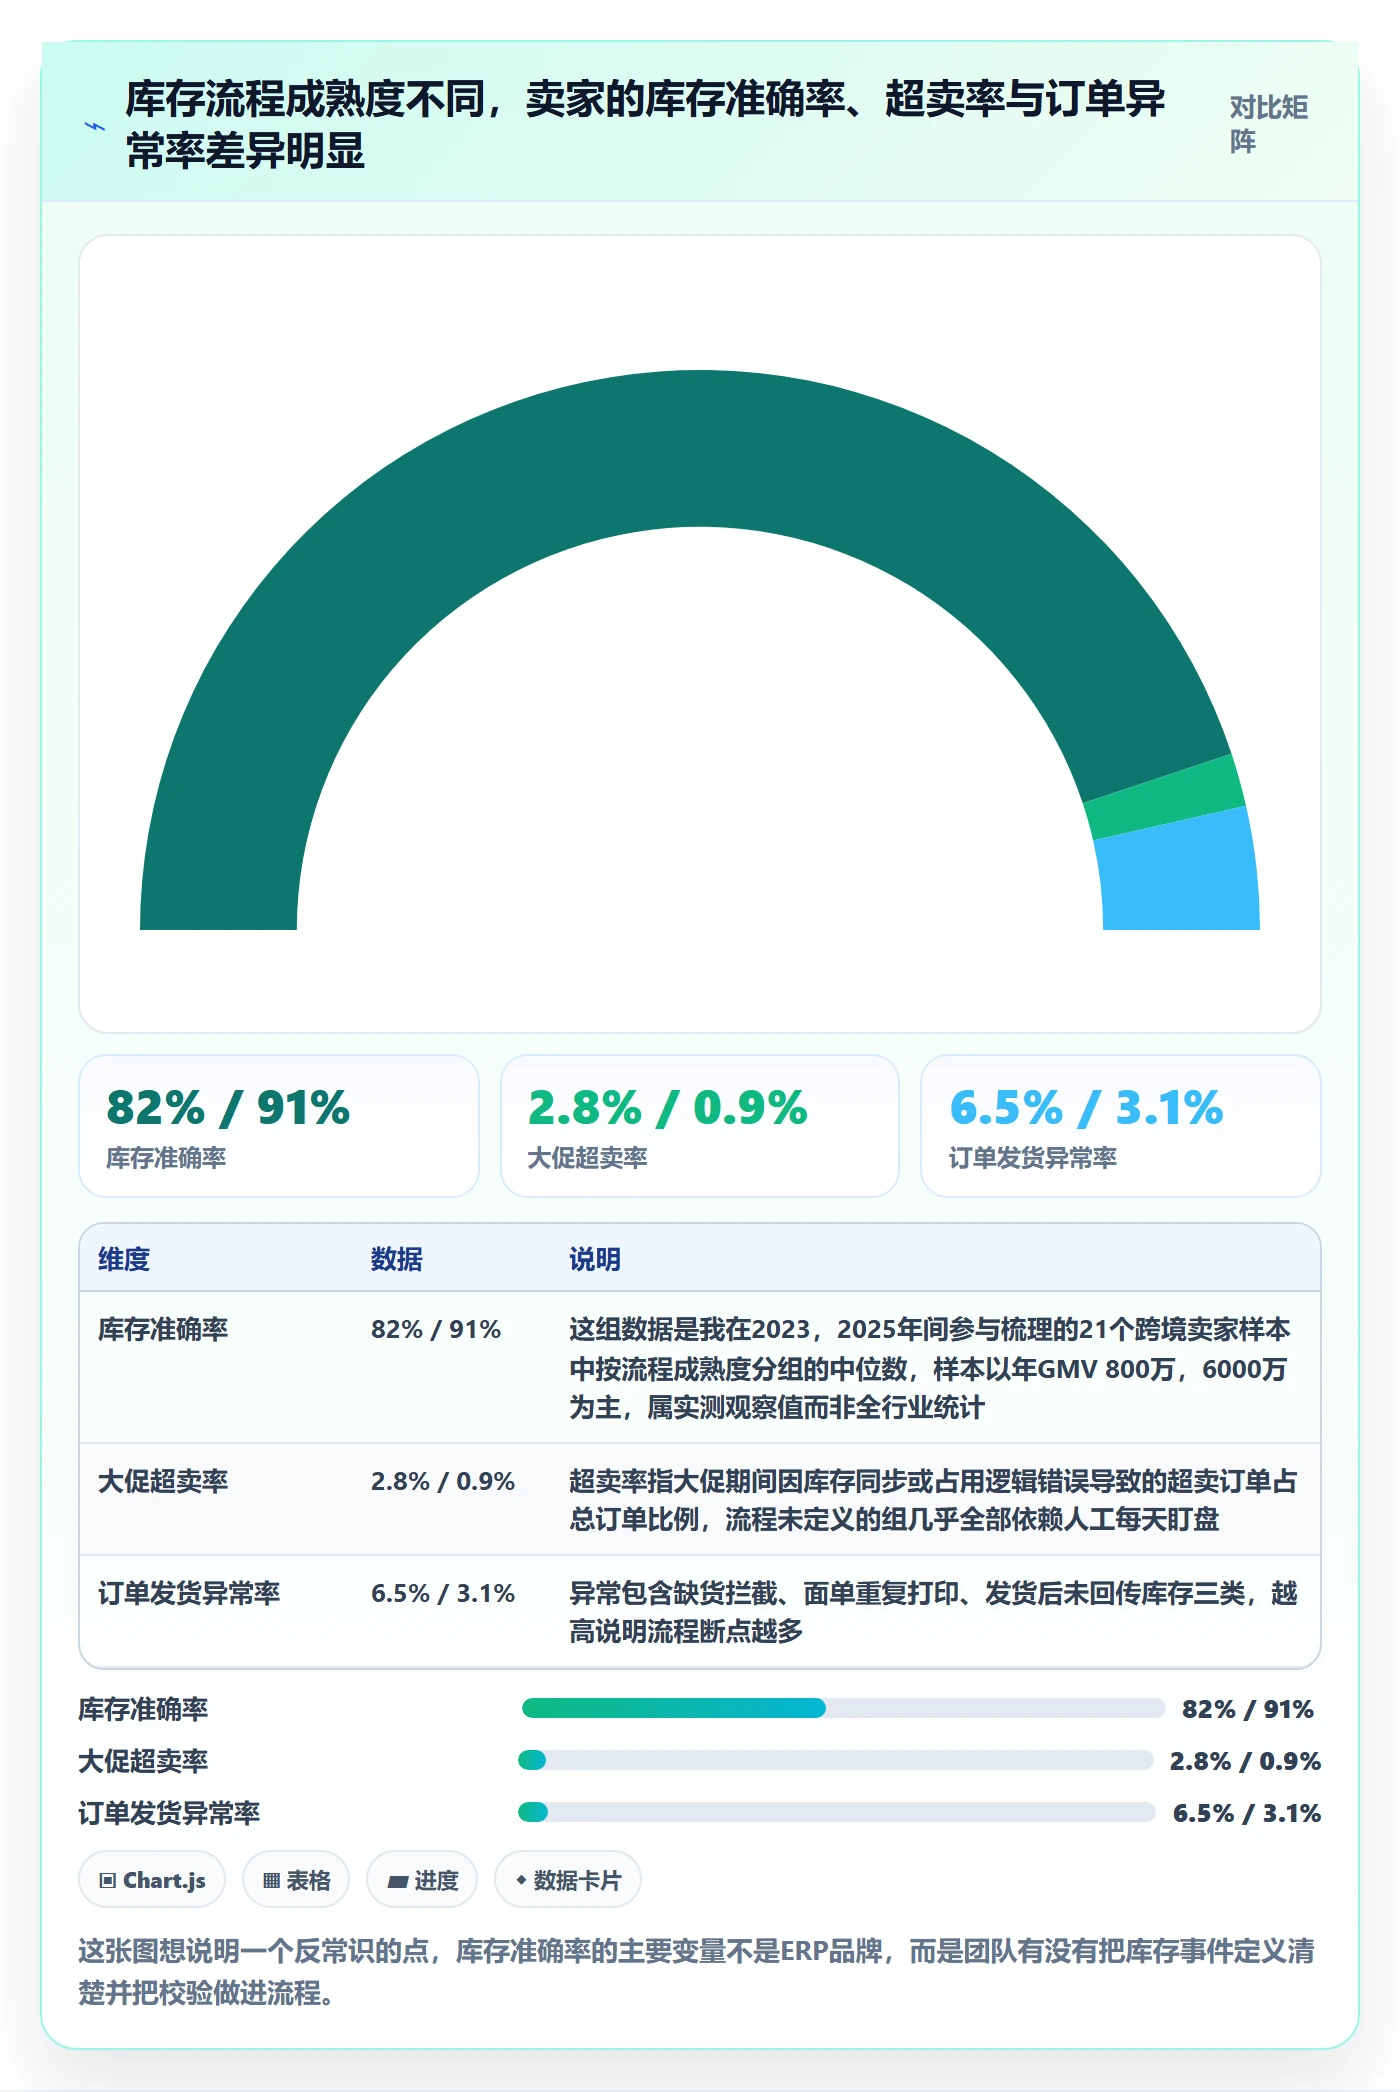Click the 数据 column header

(397, 1259)
